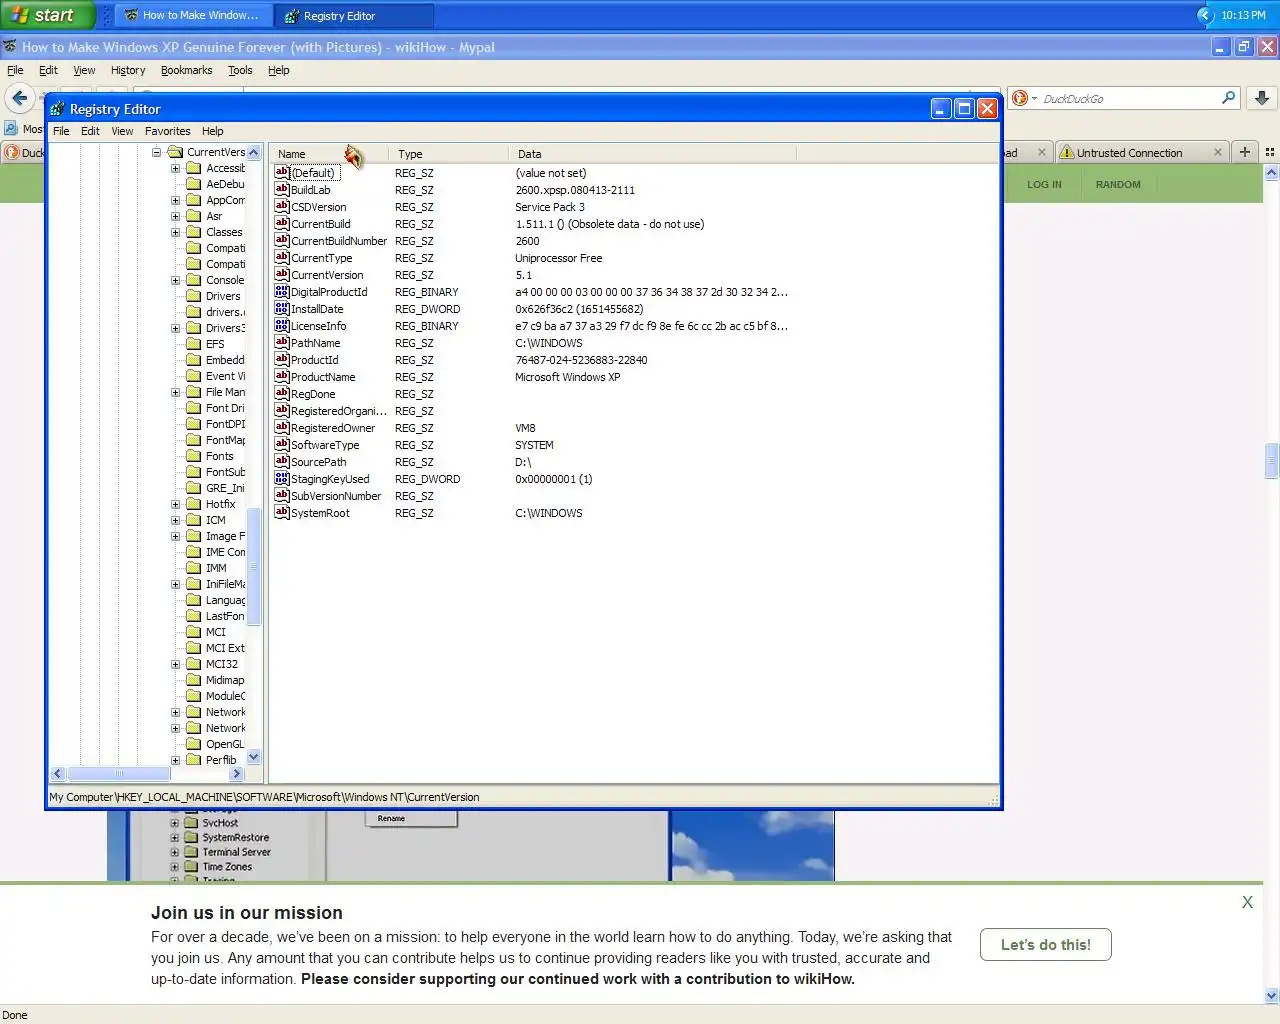Click the browser downloads arrow icon
Viewport: 1280px width, 1024px height.
coord(1262,98)
